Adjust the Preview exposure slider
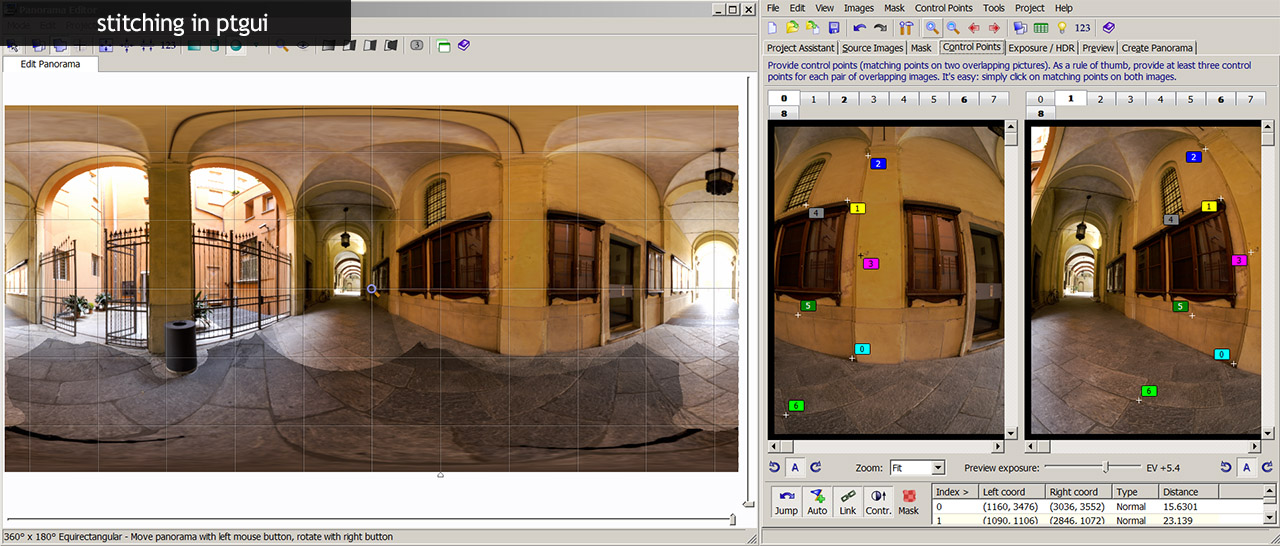The height and width of the screenshot is (546, 1280). pos(1105,467)
